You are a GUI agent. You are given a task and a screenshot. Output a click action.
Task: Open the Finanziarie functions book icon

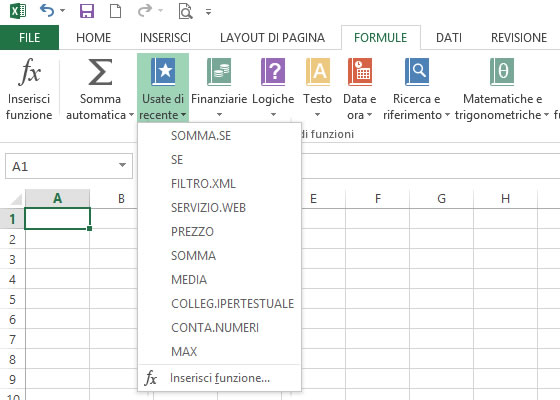(x=219, y=72)
